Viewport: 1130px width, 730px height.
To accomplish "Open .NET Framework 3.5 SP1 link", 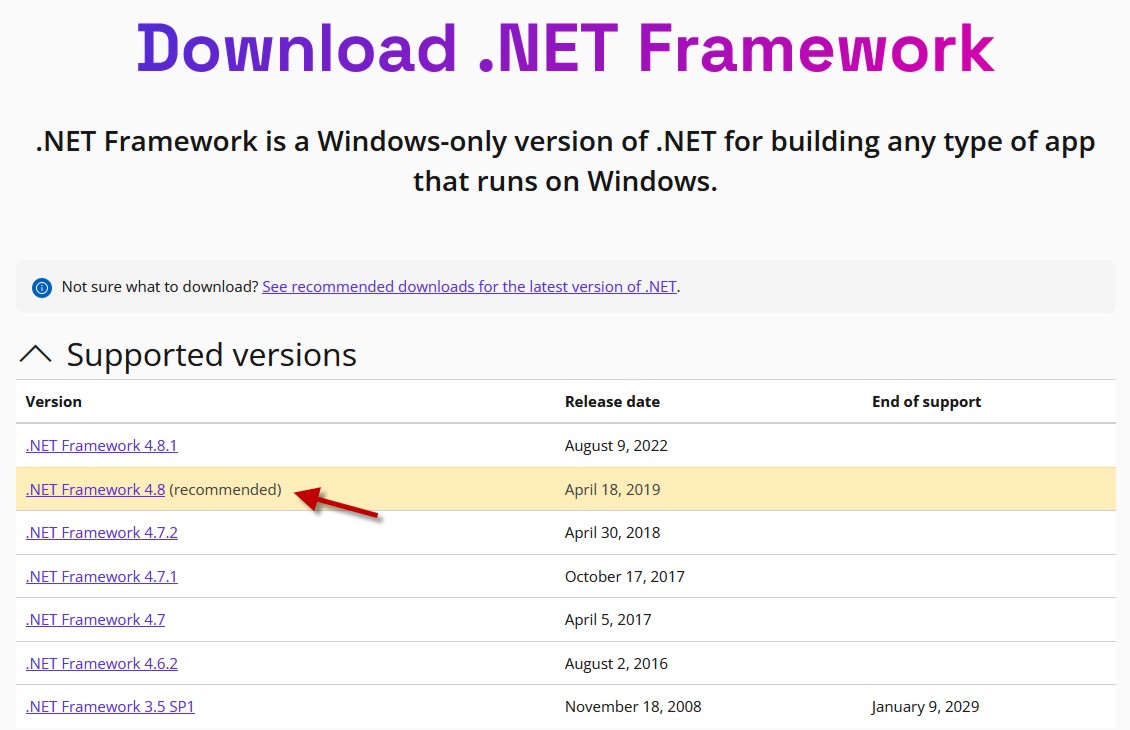I will coord(110,707).
